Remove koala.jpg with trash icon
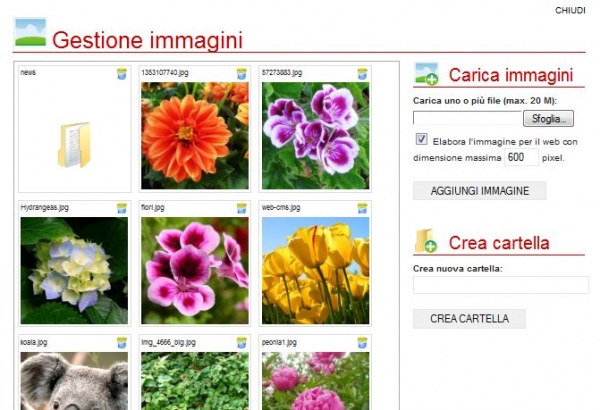Screen dimensions: 600x410 click(x=122, y=343)
